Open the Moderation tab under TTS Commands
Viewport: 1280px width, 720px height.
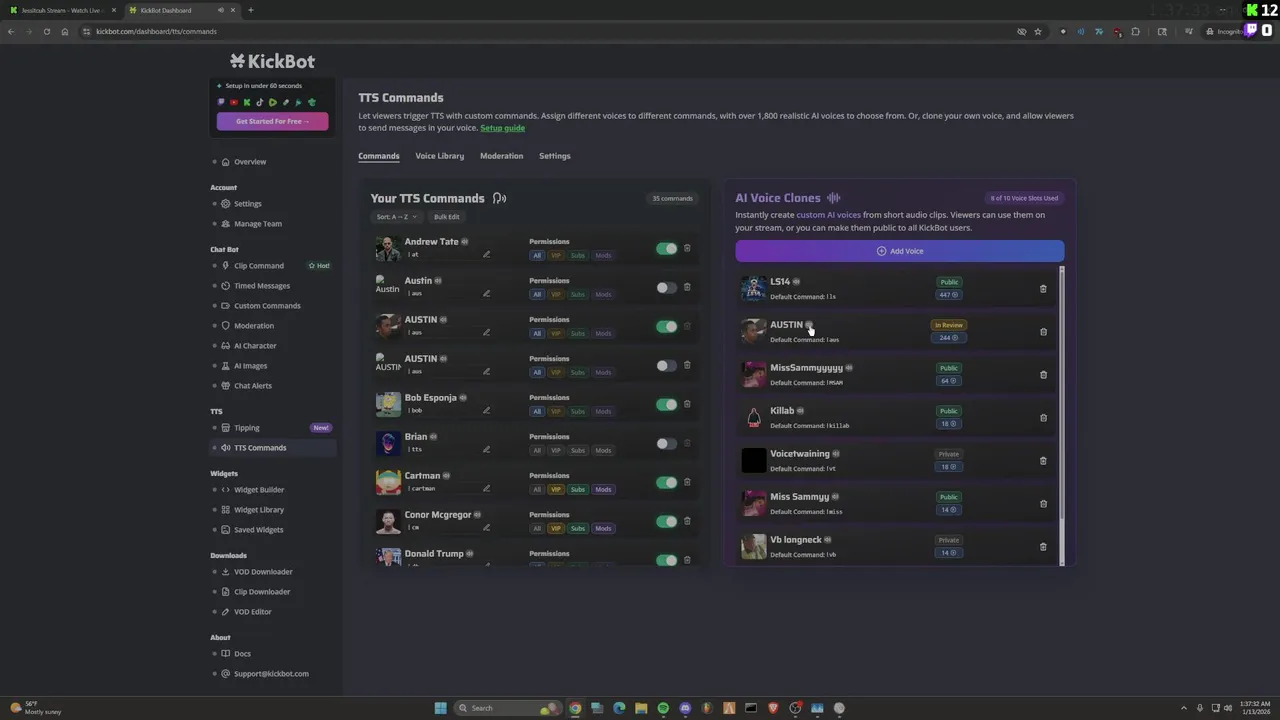[x=501, y=156]
